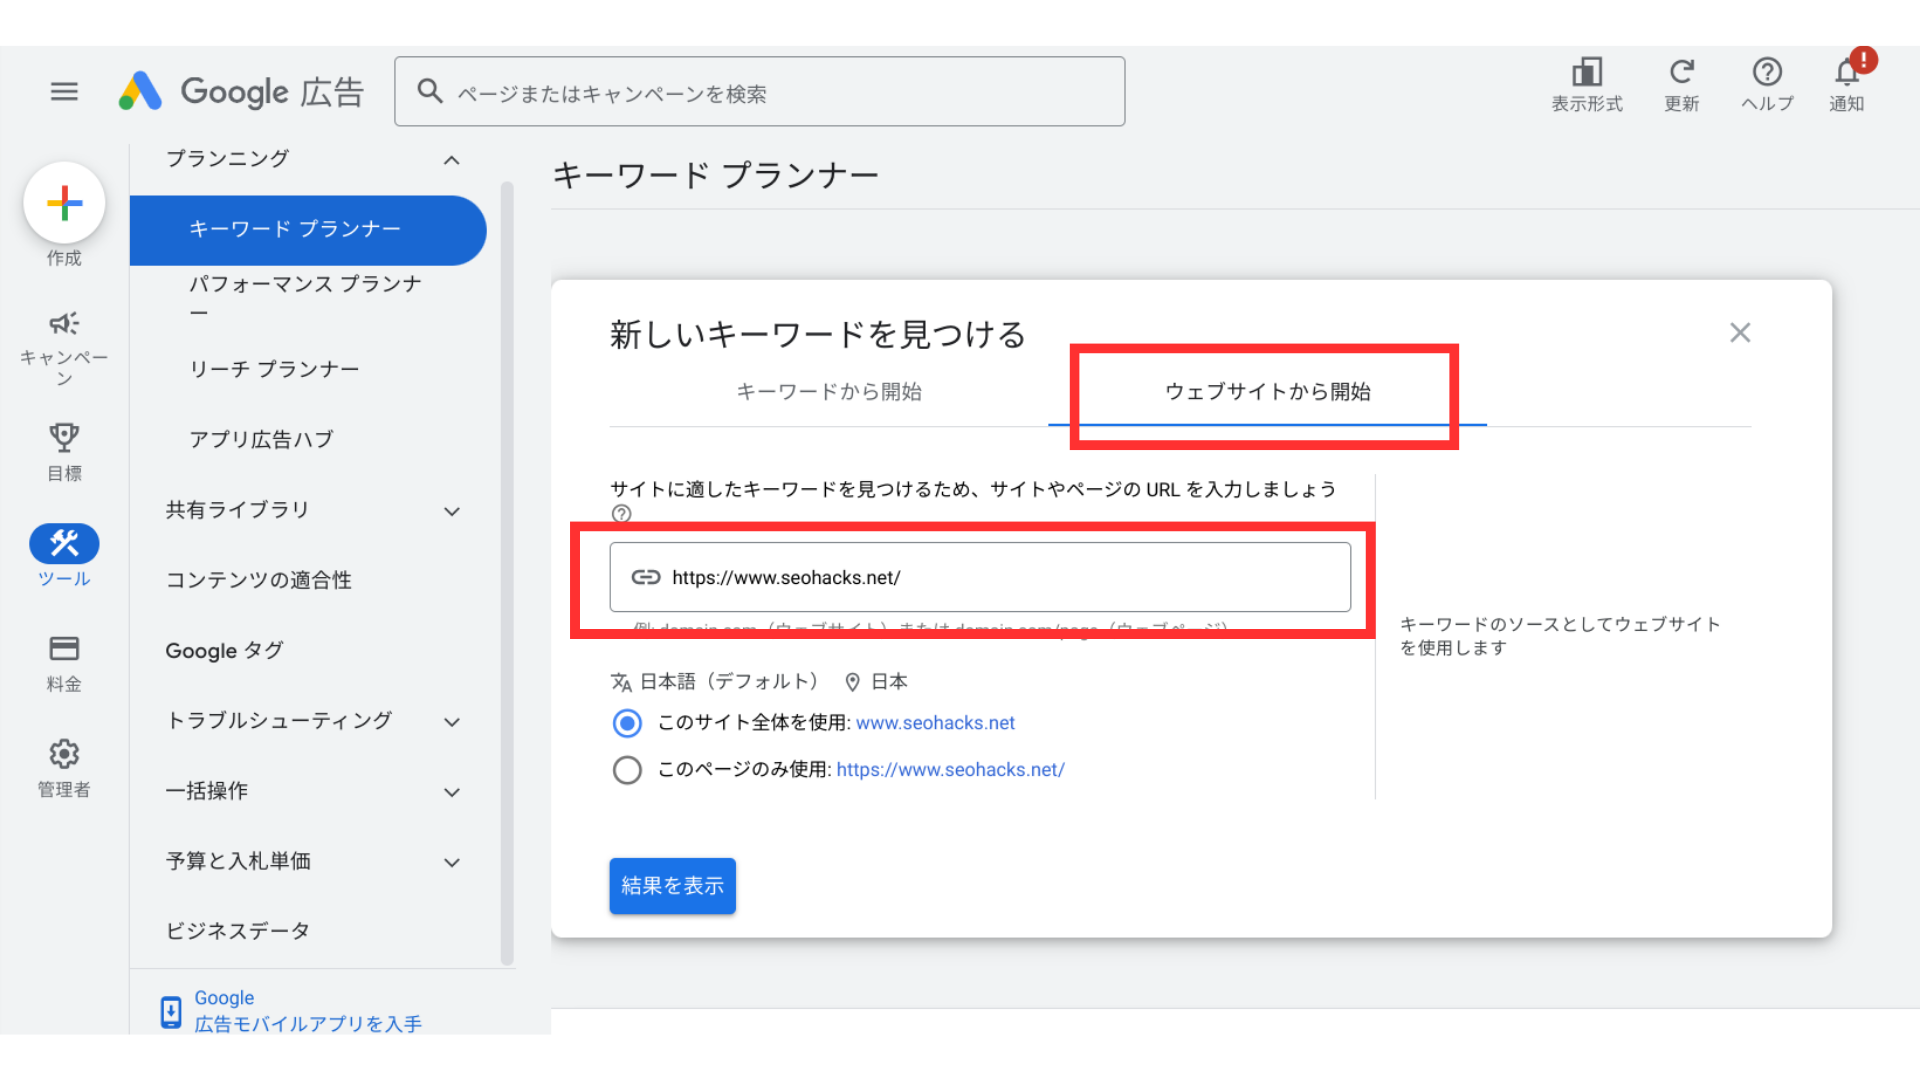The height and width of the screenshot is (1080, 1920).
Task: Open the ヘルプ help icon
Action: 1767,72
